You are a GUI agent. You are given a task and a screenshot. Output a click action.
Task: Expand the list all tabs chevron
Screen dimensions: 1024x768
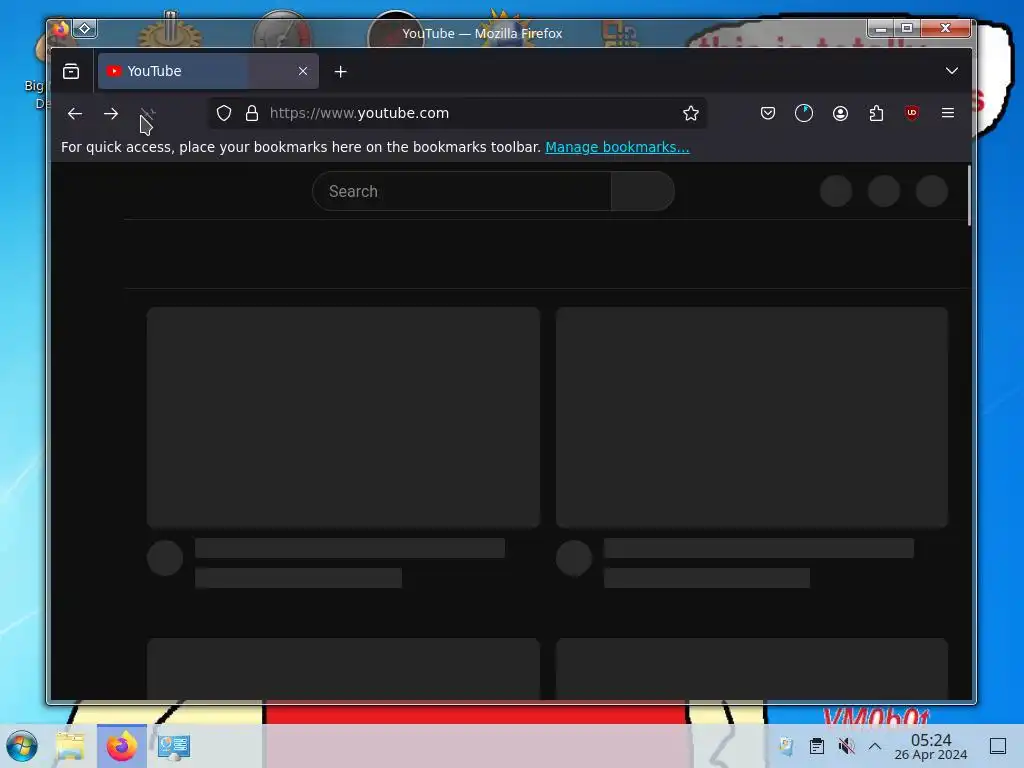pyautogui.click(x=952, y=71)
